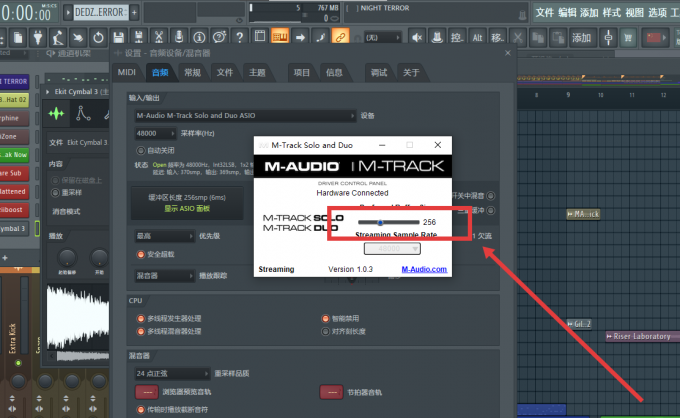Viewport: 680px width, 418px height.
Task: Open the 最高 priority dropdown
Action: 164,236
